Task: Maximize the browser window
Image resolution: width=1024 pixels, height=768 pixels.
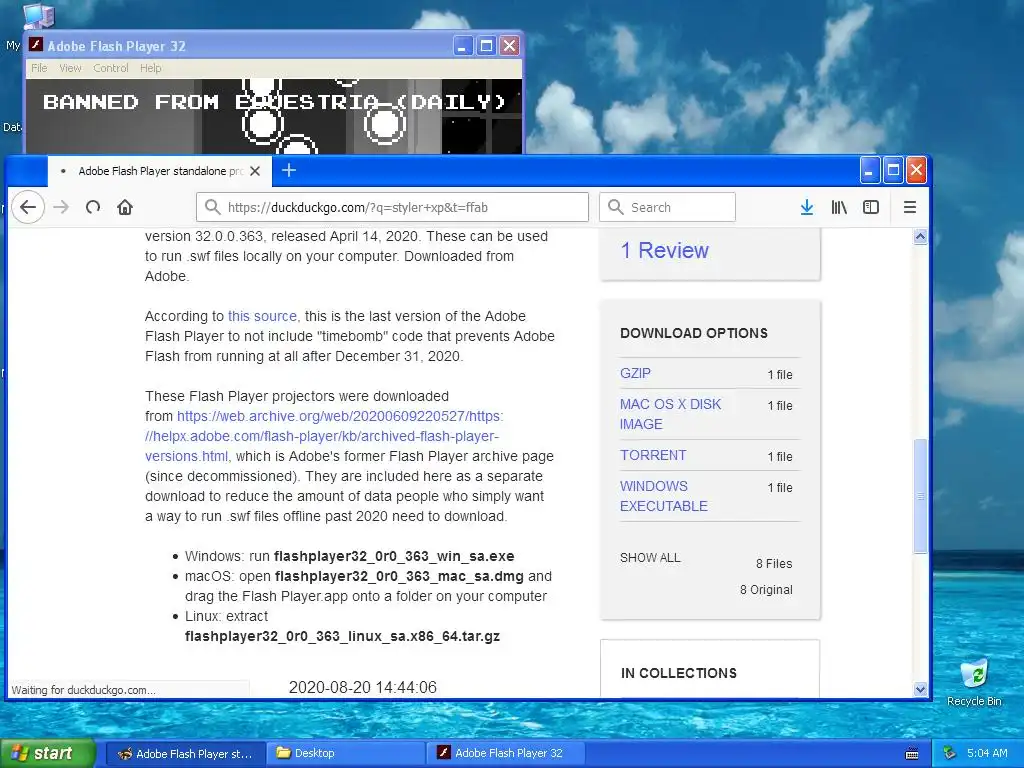Action: pyautogui.click(x=893, y=170)
